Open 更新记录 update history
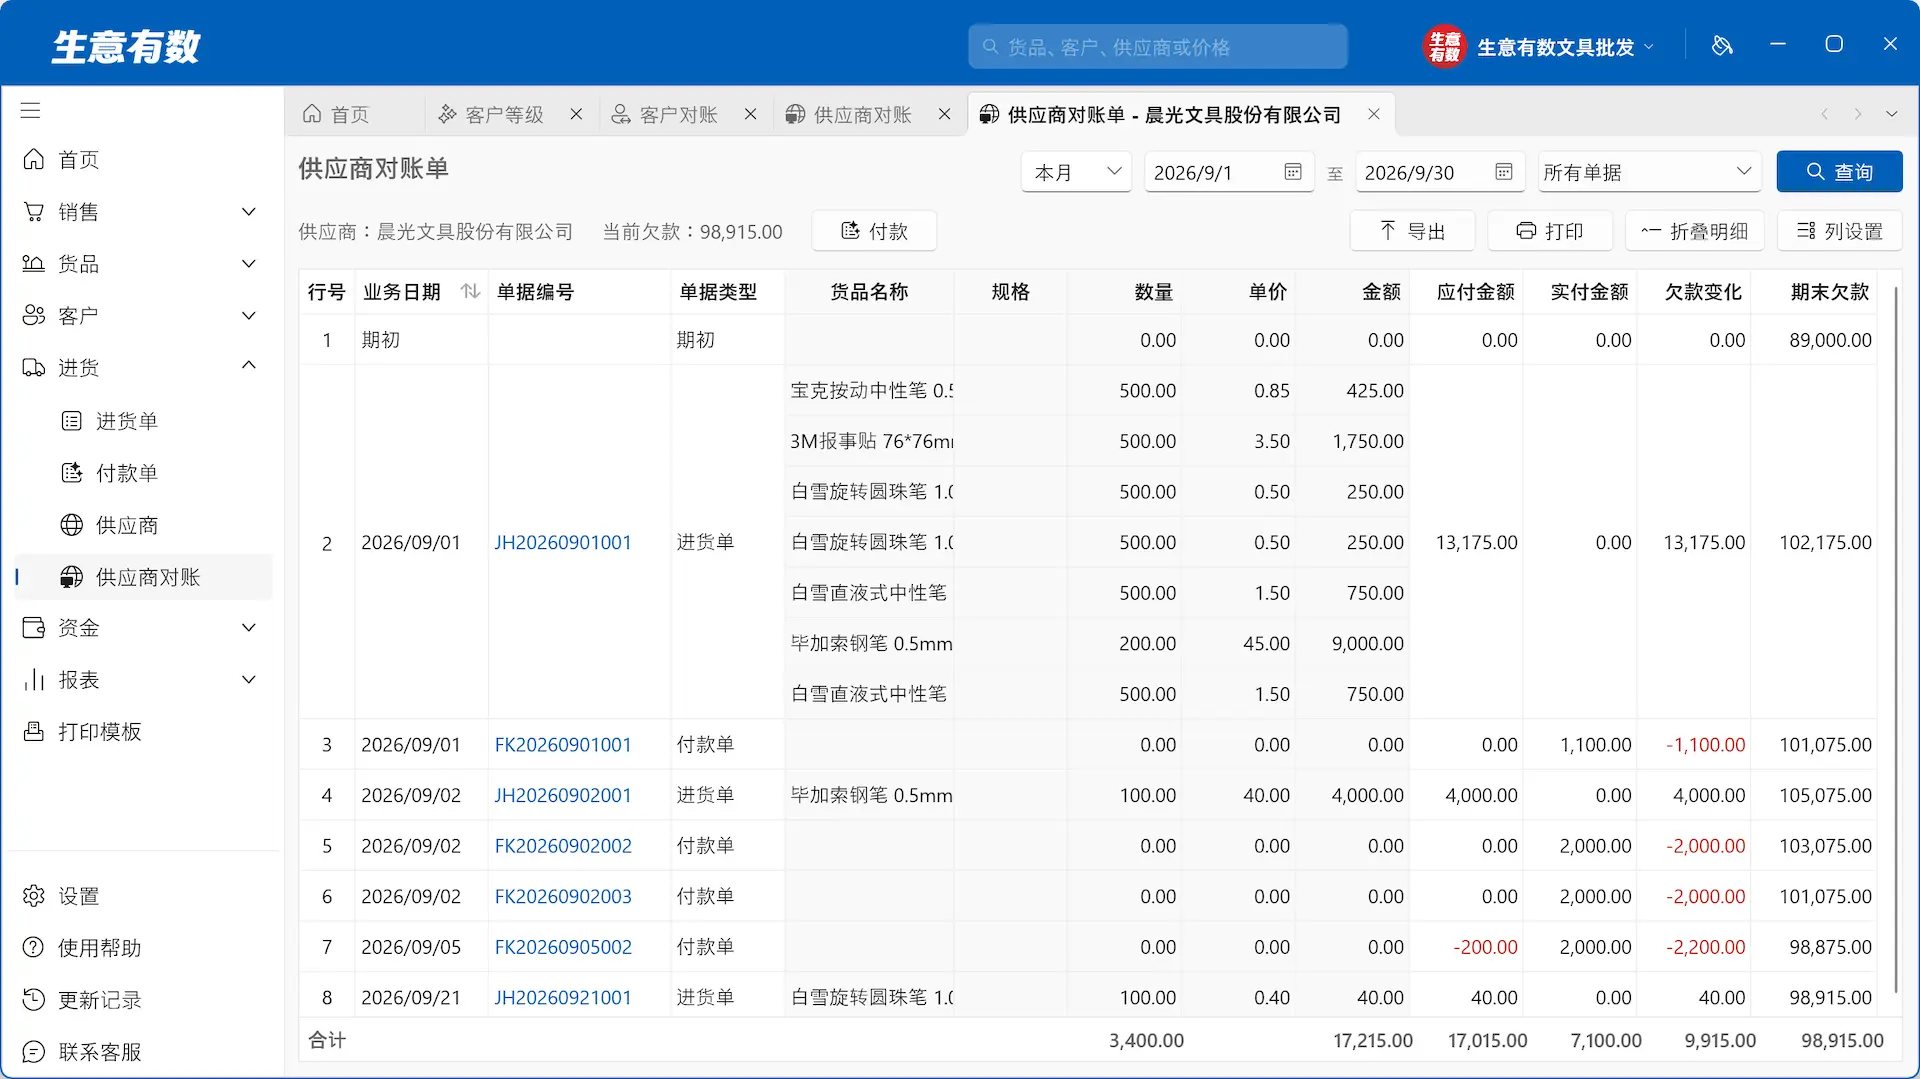Image resolution: width=1920 pixels, height=1079 pixels. (x=143, y=1000)
